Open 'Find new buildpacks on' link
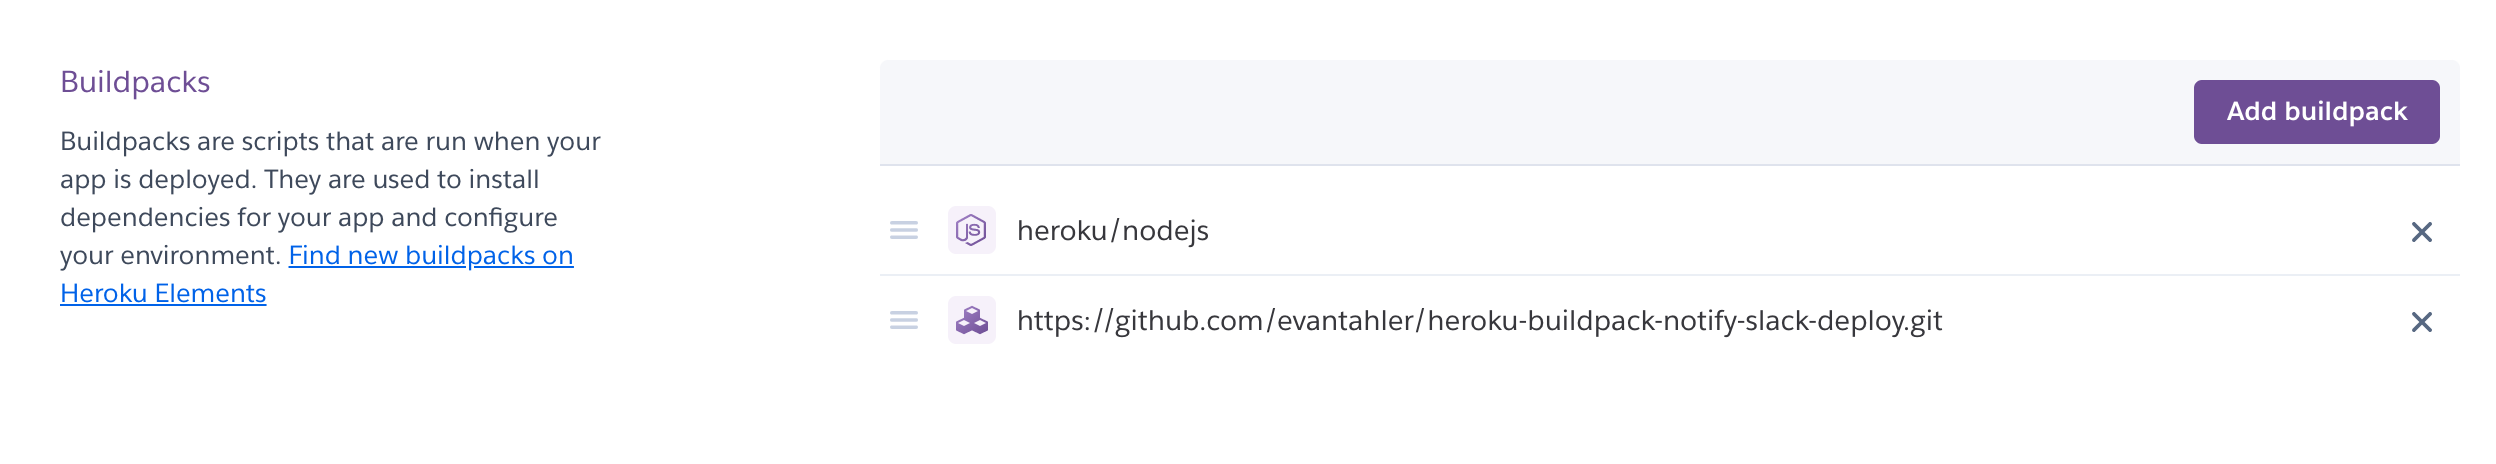 click(430, 256)
